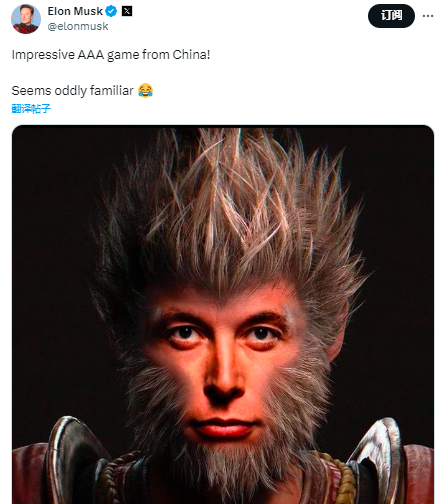Screen dimensions: 442x504
Task: Click the text 'Impressive AAA game from China!'
Action: (x=111, y=55)
